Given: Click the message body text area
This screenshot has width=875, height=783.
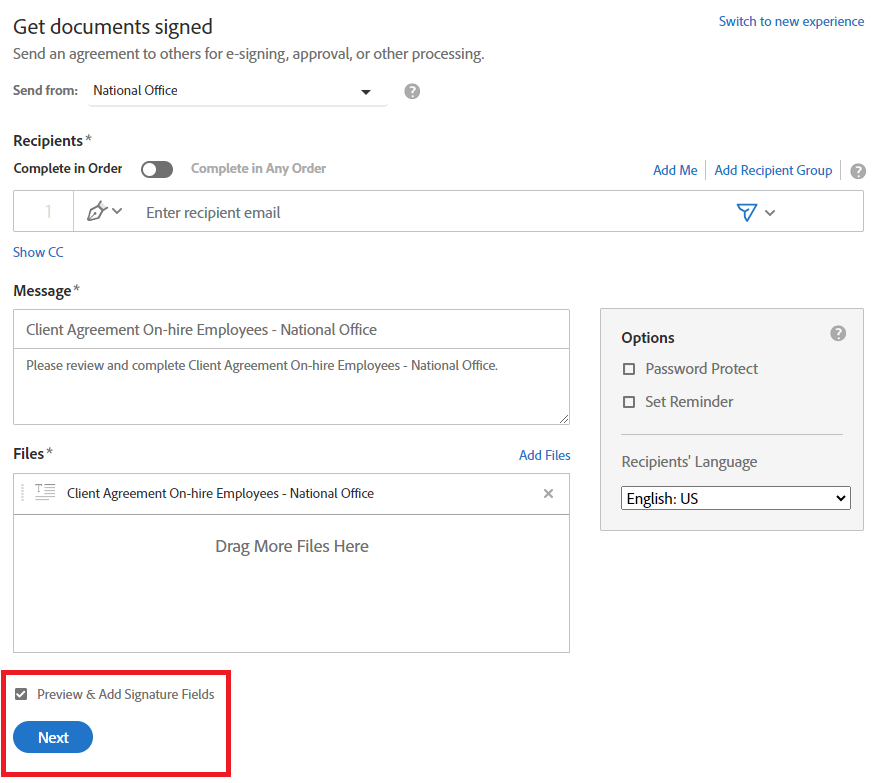Looking at the screenshot, I should pyautogui.click(x=291, y=386).
